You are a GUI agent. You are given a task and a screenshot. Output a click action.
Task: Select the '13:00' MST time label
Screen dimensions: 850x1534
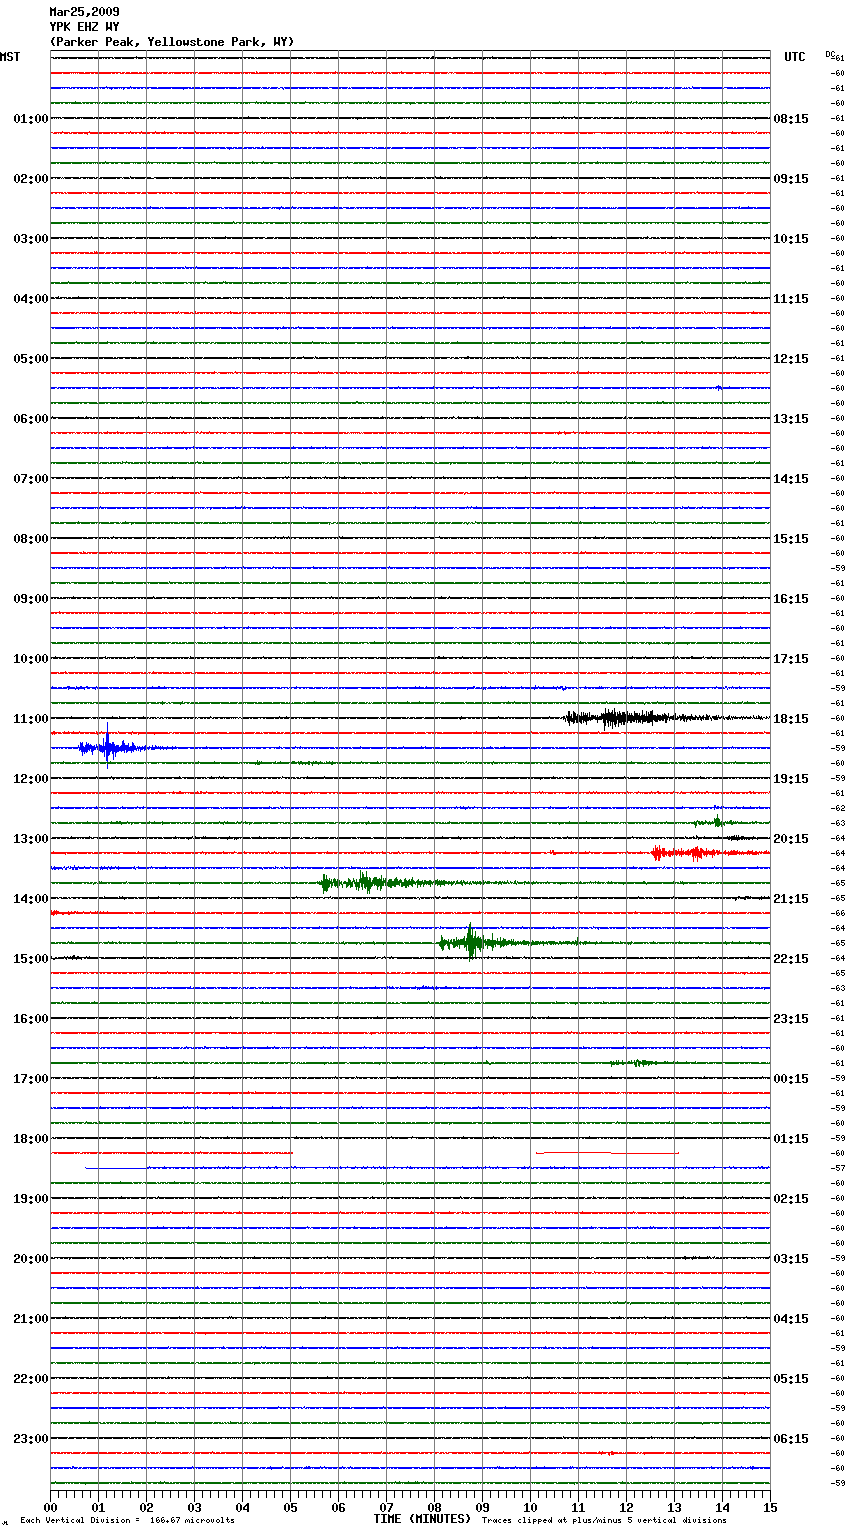31,839
